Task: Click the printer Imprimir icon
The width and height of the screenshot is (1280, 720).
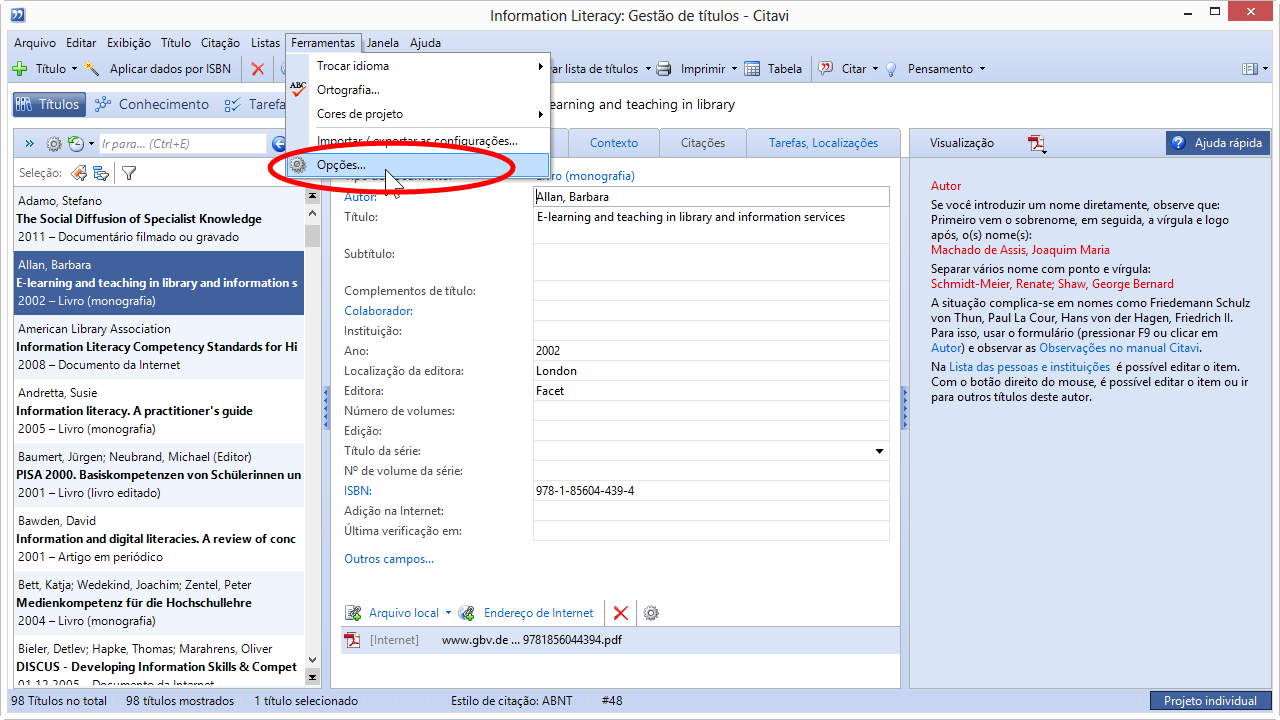Action: (664, 69)
